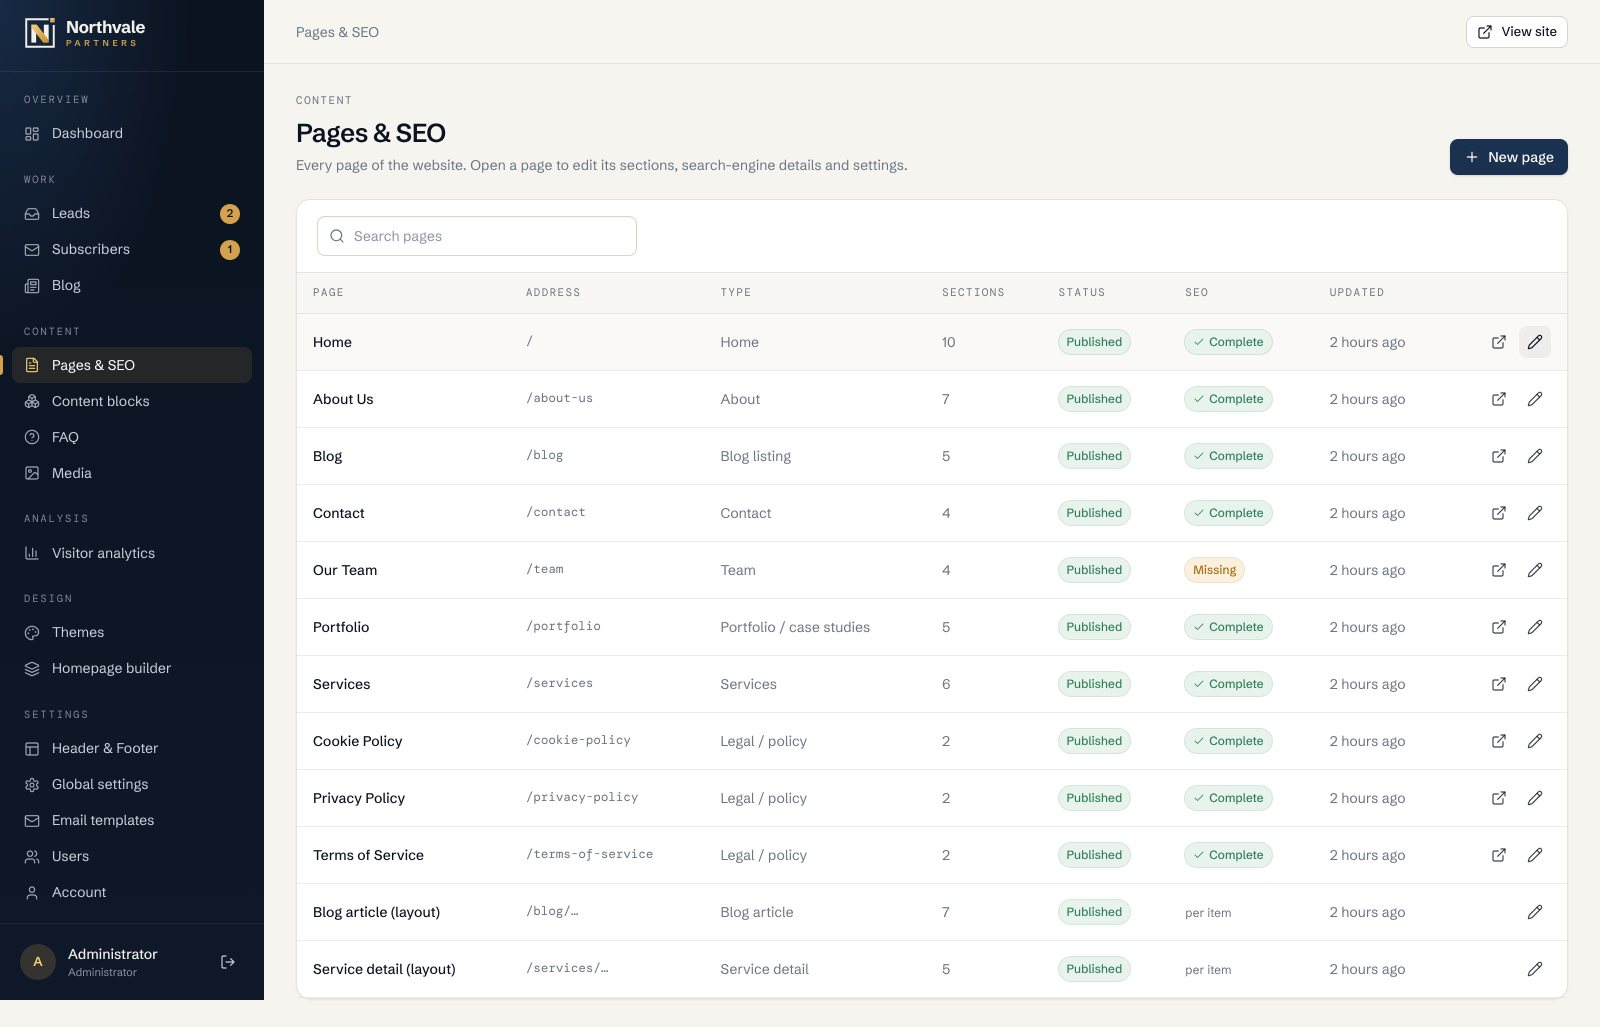Click the Missing SEO badge for Our Team
The image size is (1600, 1027).
pyautogui.click(x=1215, y=570)
